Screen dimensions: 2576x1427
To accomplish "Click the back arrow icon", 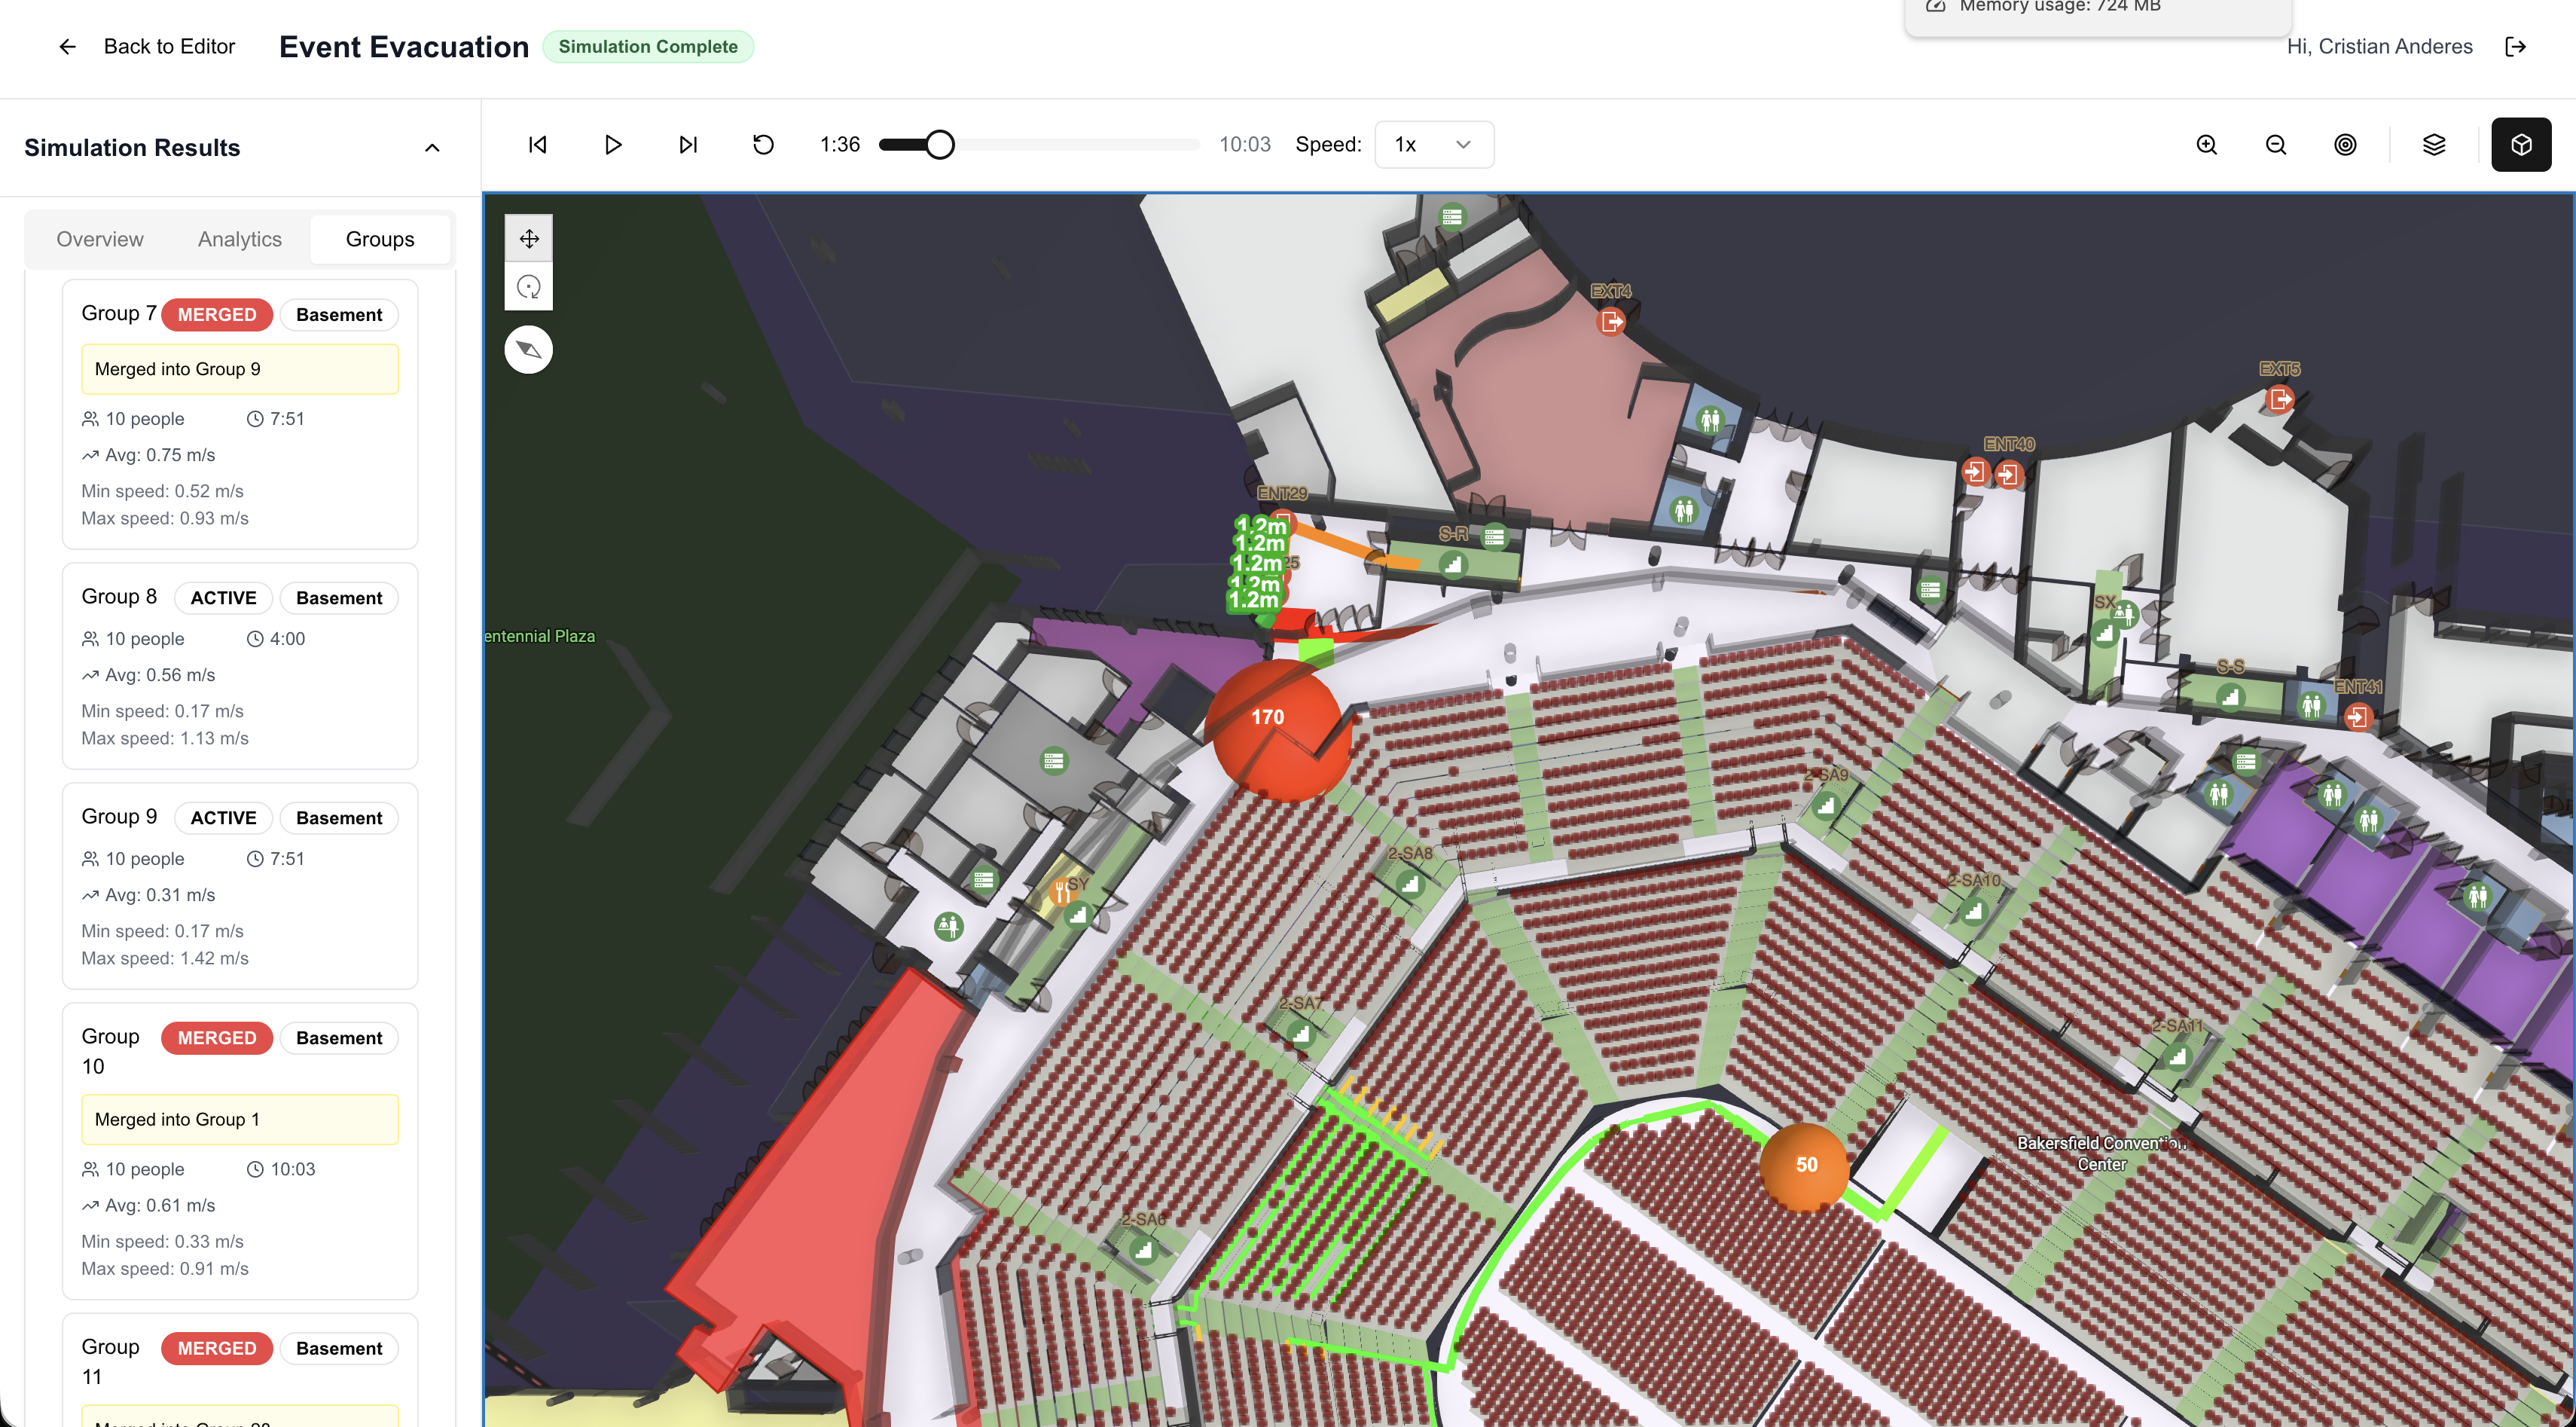I will (x=67, y=47).
